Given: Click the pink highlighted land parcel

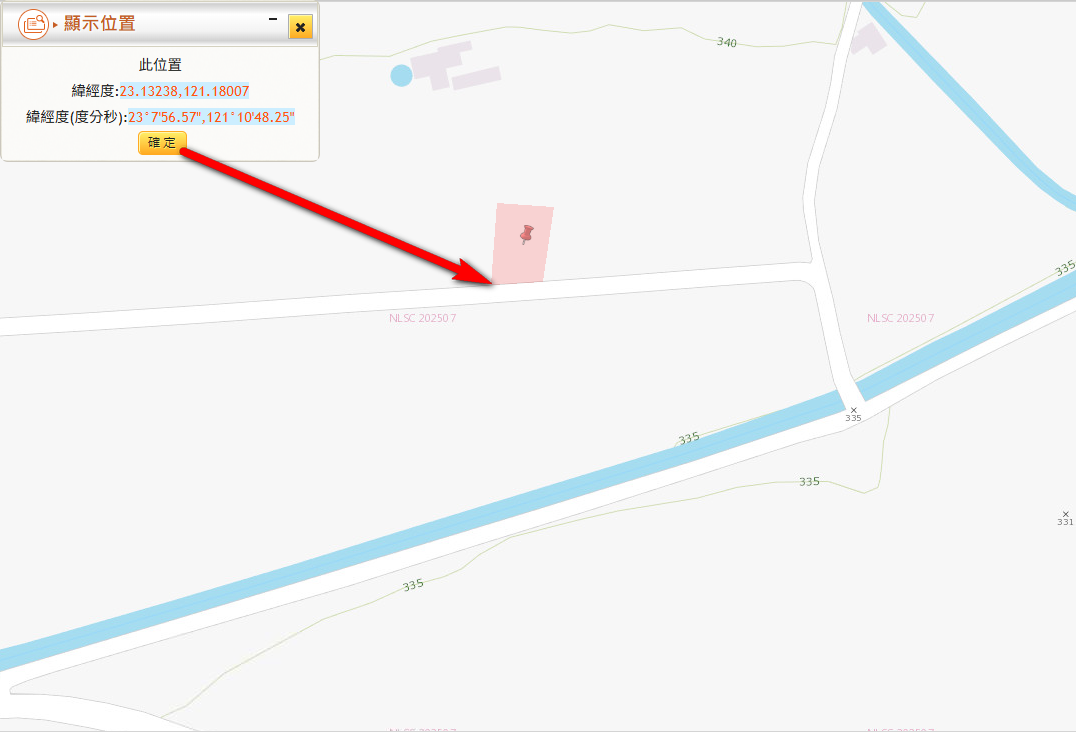Looking at the screenshot, I should tap(522, 244).
